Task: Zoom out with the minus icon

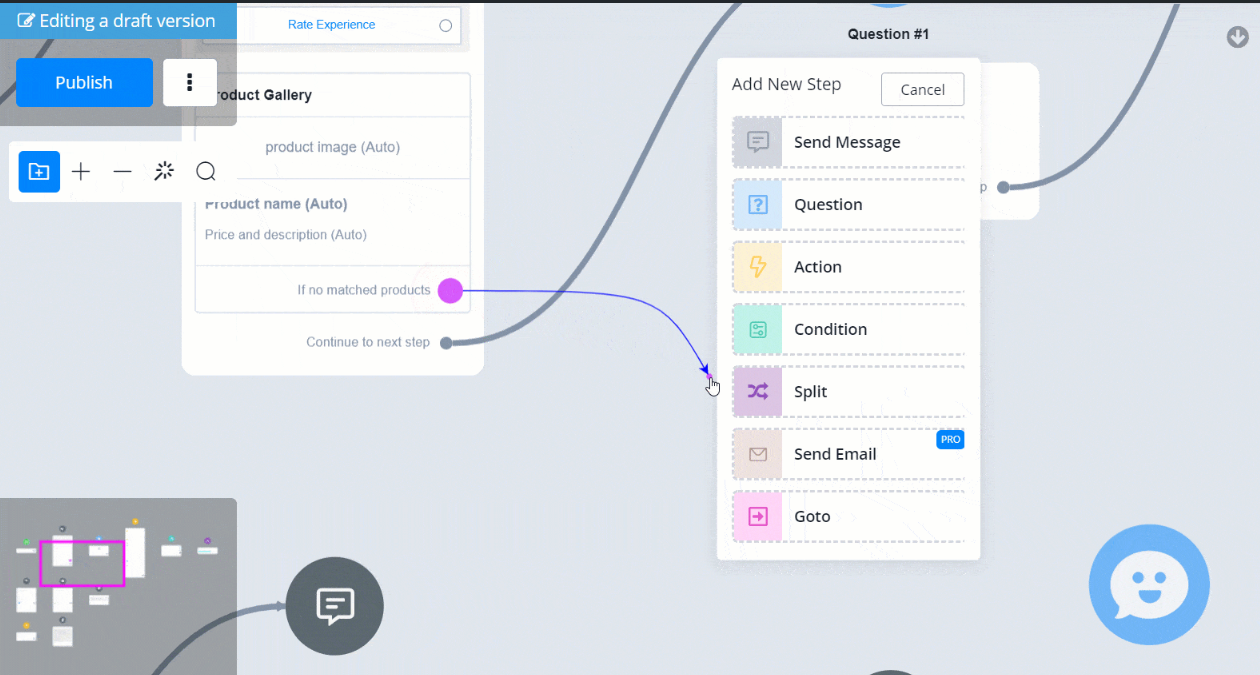Action: [x=122, y=172]
